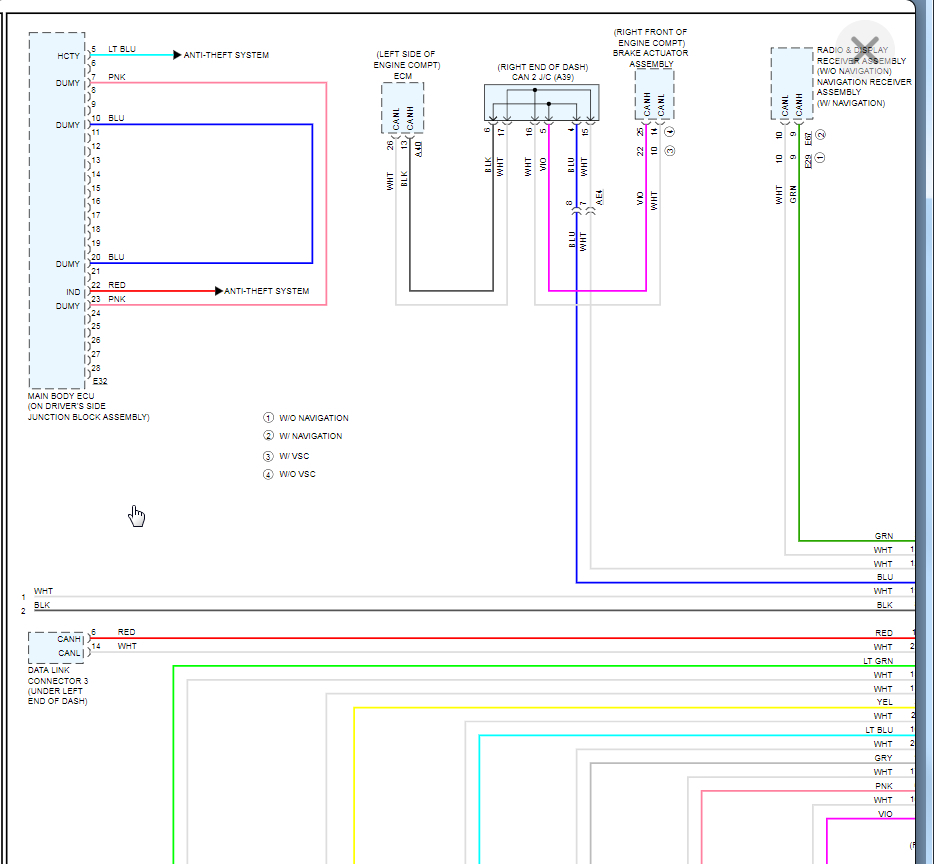Click the CAN 2 J/C (A39) junction connector
Image resolution: width=934 pixels, height=864 pixels.
[541, 102]
